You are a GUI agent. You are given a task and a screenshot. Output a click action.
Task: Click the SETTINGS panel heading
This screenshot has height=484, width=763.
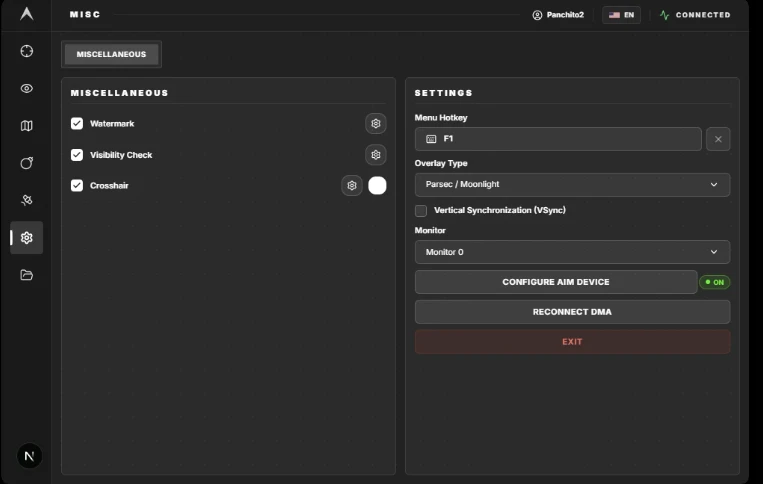443,93
